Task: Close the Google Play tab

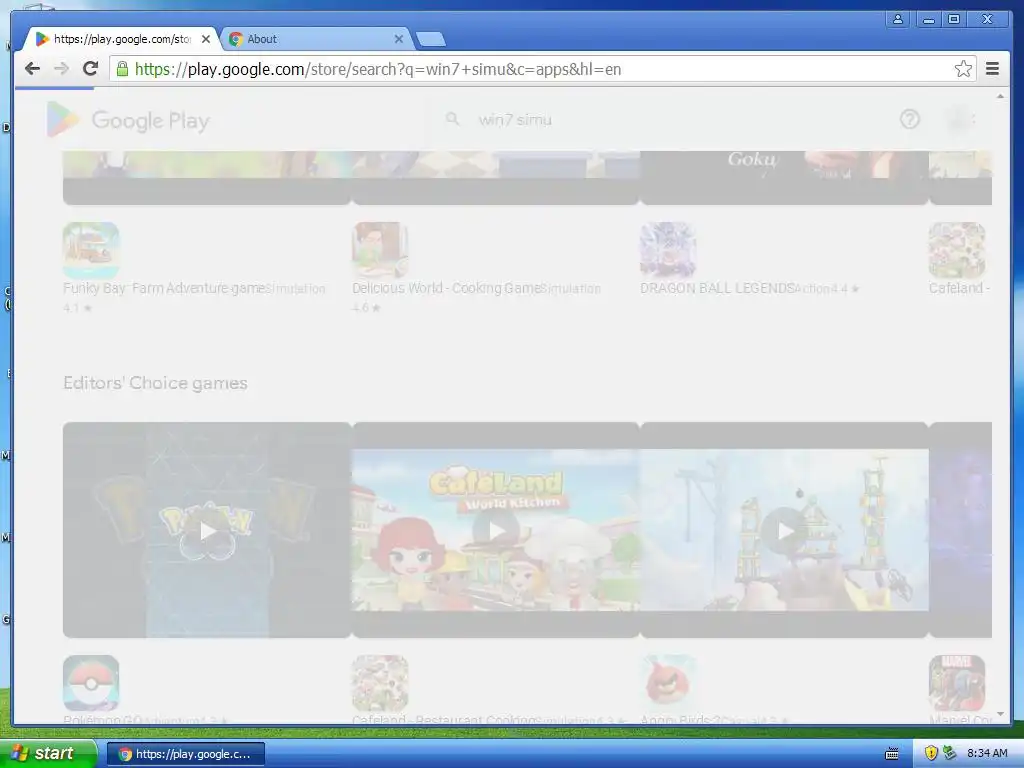Action: coord(206,39)
